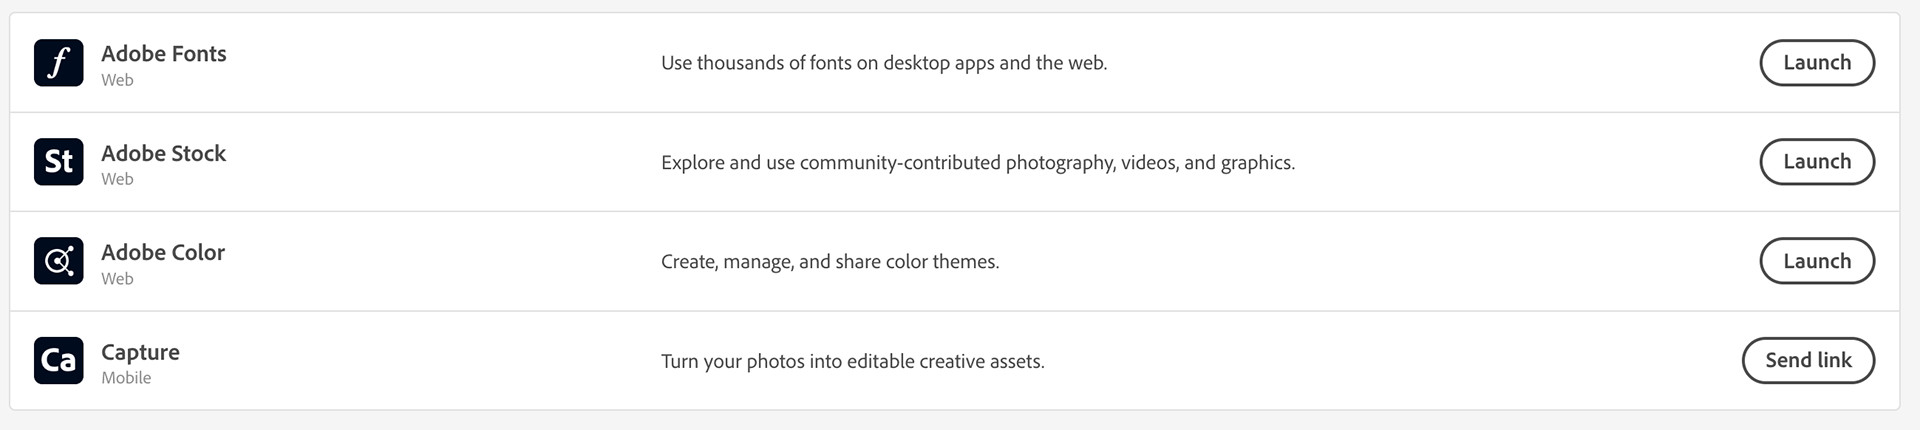Click the Capture editable creative assets description

click(x=853, y=361)
